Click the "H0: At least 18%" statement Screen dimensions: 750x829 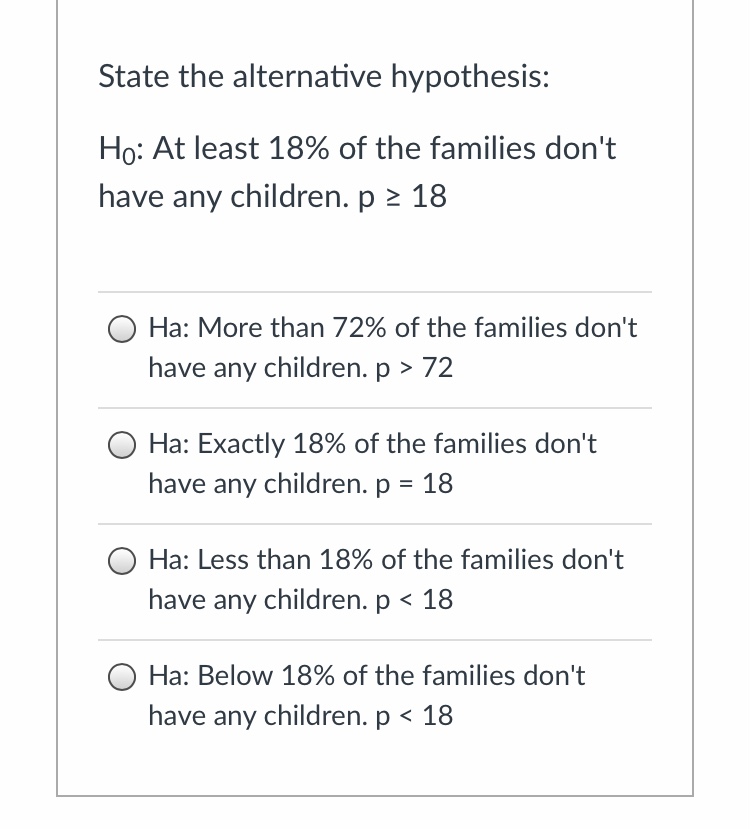pos(357,149)
